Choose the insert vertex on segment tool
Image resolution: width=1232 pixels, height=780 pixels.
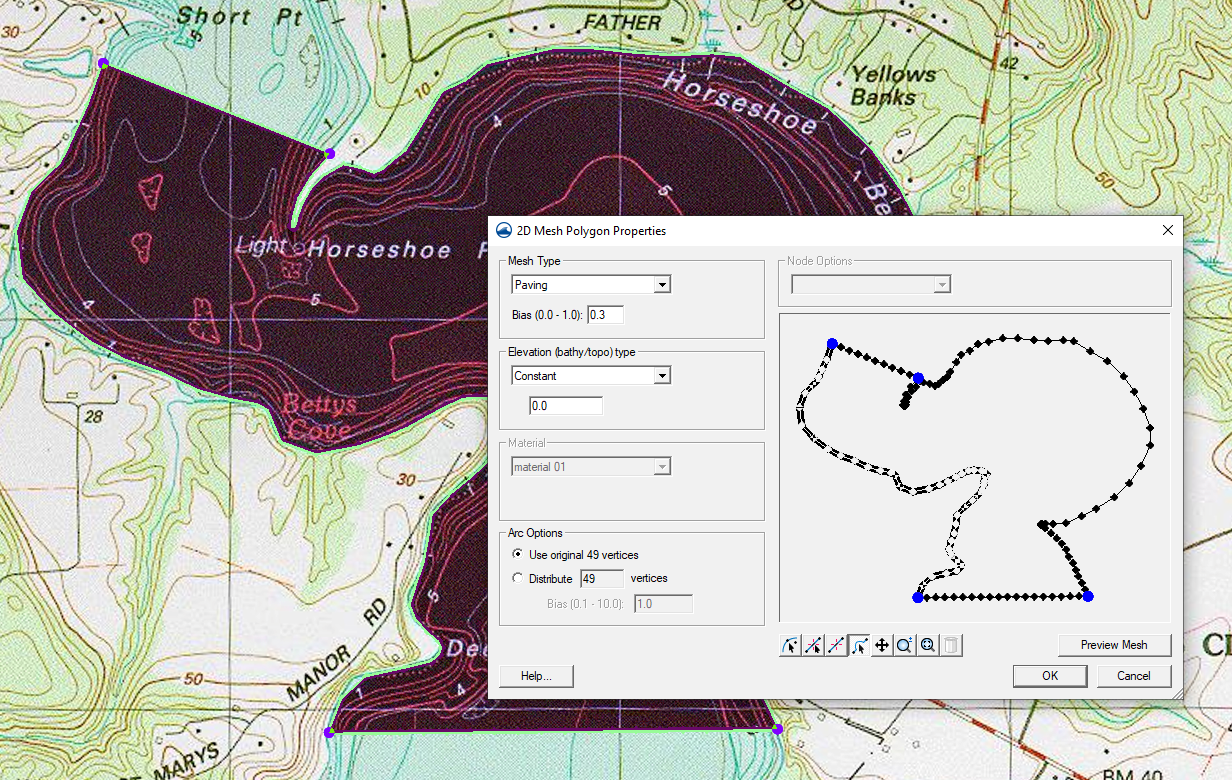pyautogui.click(x=835, y=645)
